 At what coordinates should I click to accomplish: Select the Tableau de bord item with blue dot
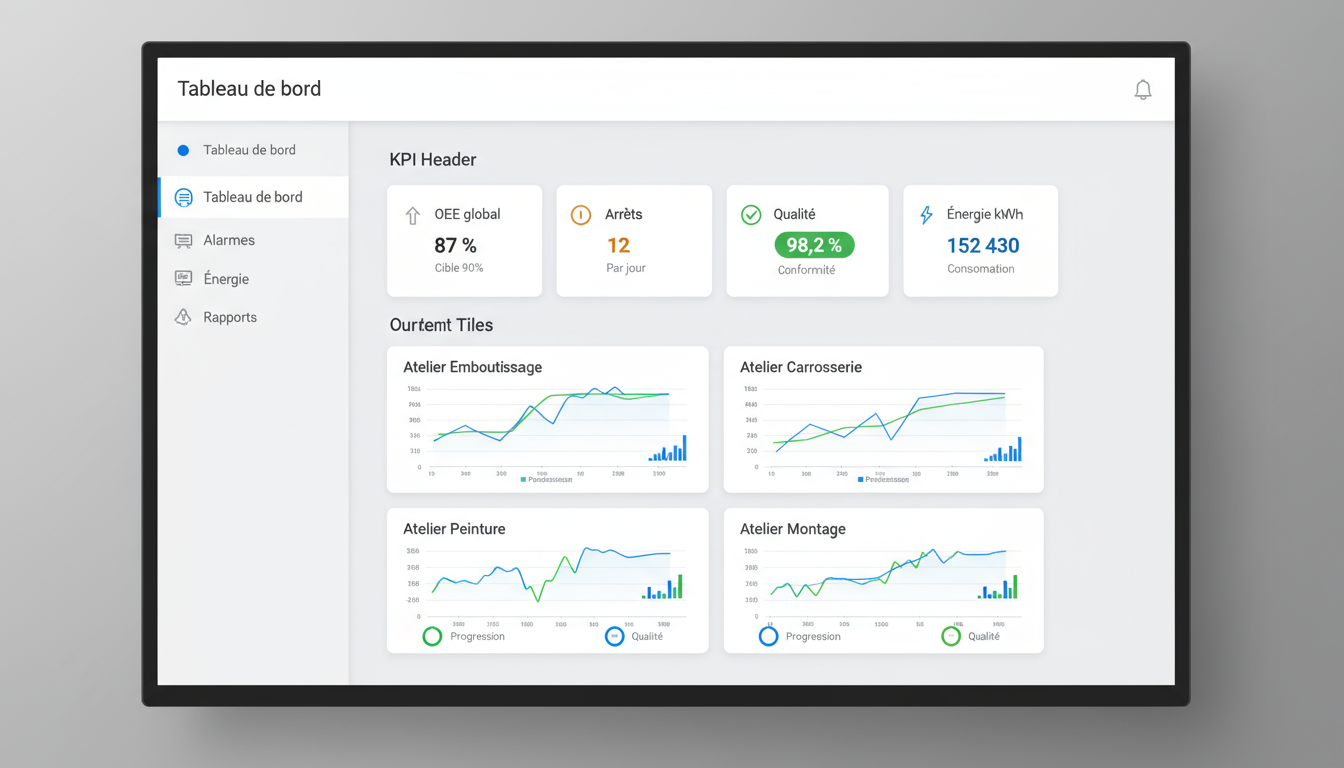(249, 150)
